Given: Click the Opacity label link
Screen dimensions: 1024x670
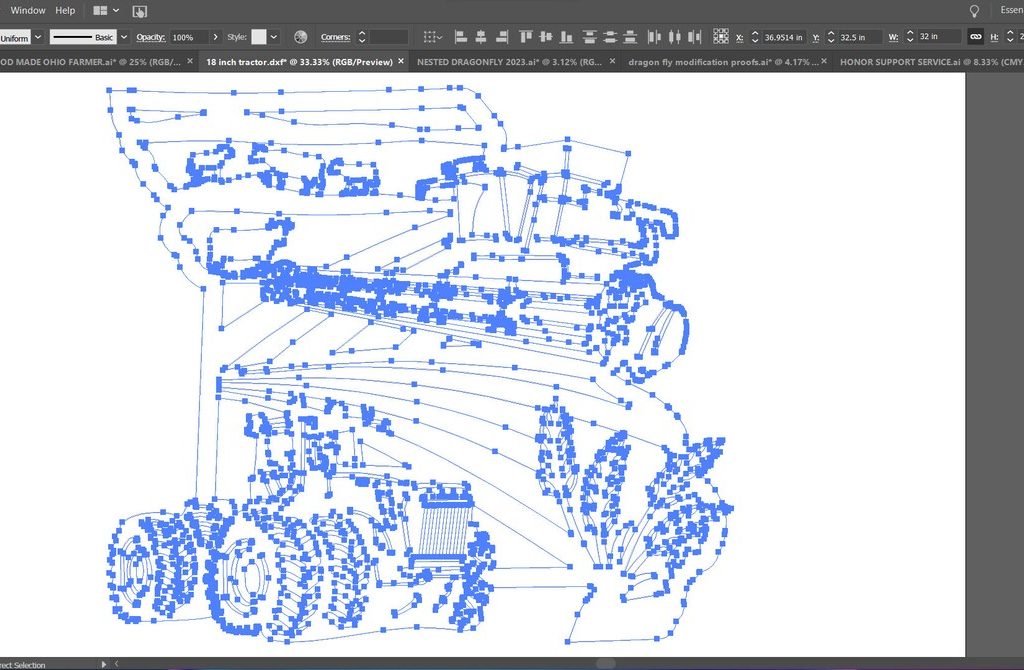Looking at the screenshot, I should click(150, 37).
